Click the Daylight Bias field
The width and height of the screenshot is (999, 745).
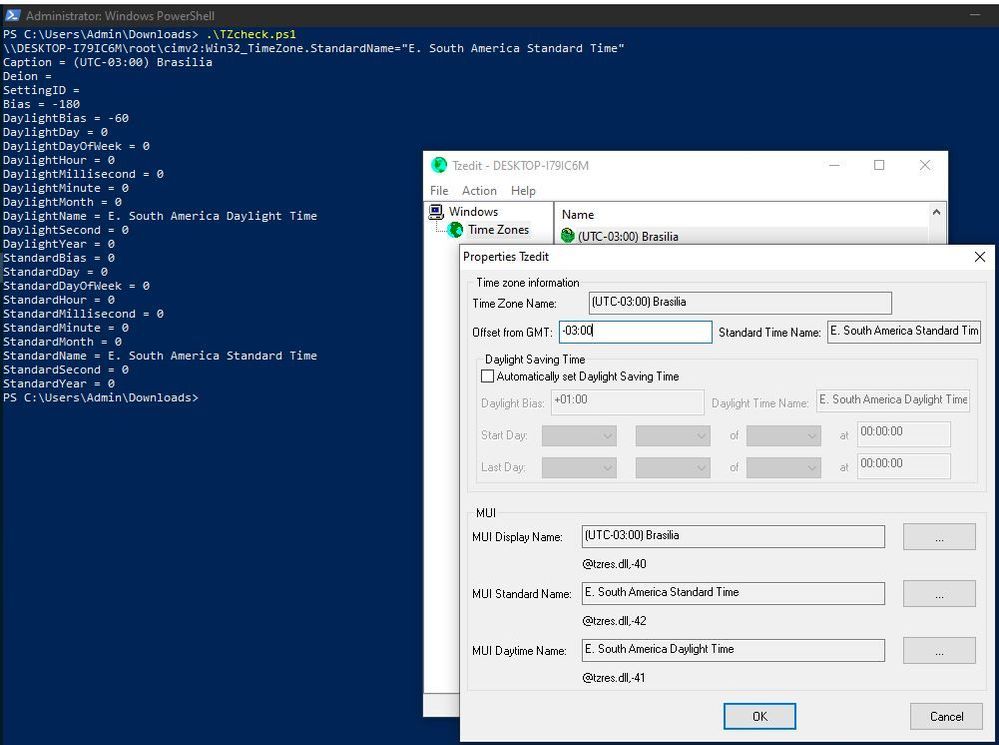click(627, 402)
